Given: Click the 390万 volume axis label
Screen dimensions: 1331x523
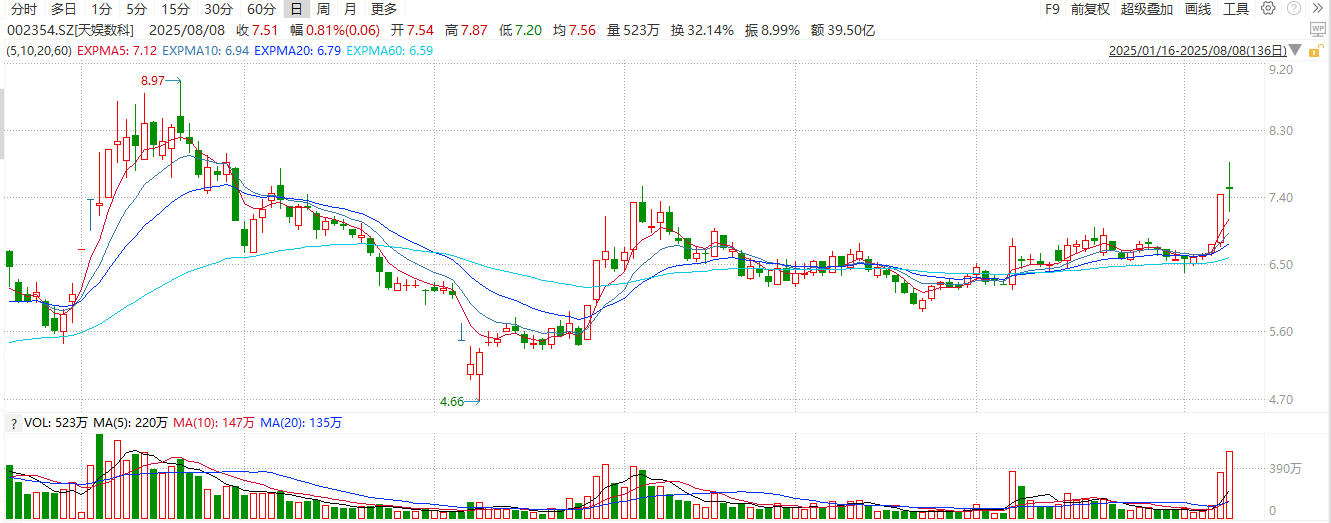Looking at the screenshot, I should 1286,468.
